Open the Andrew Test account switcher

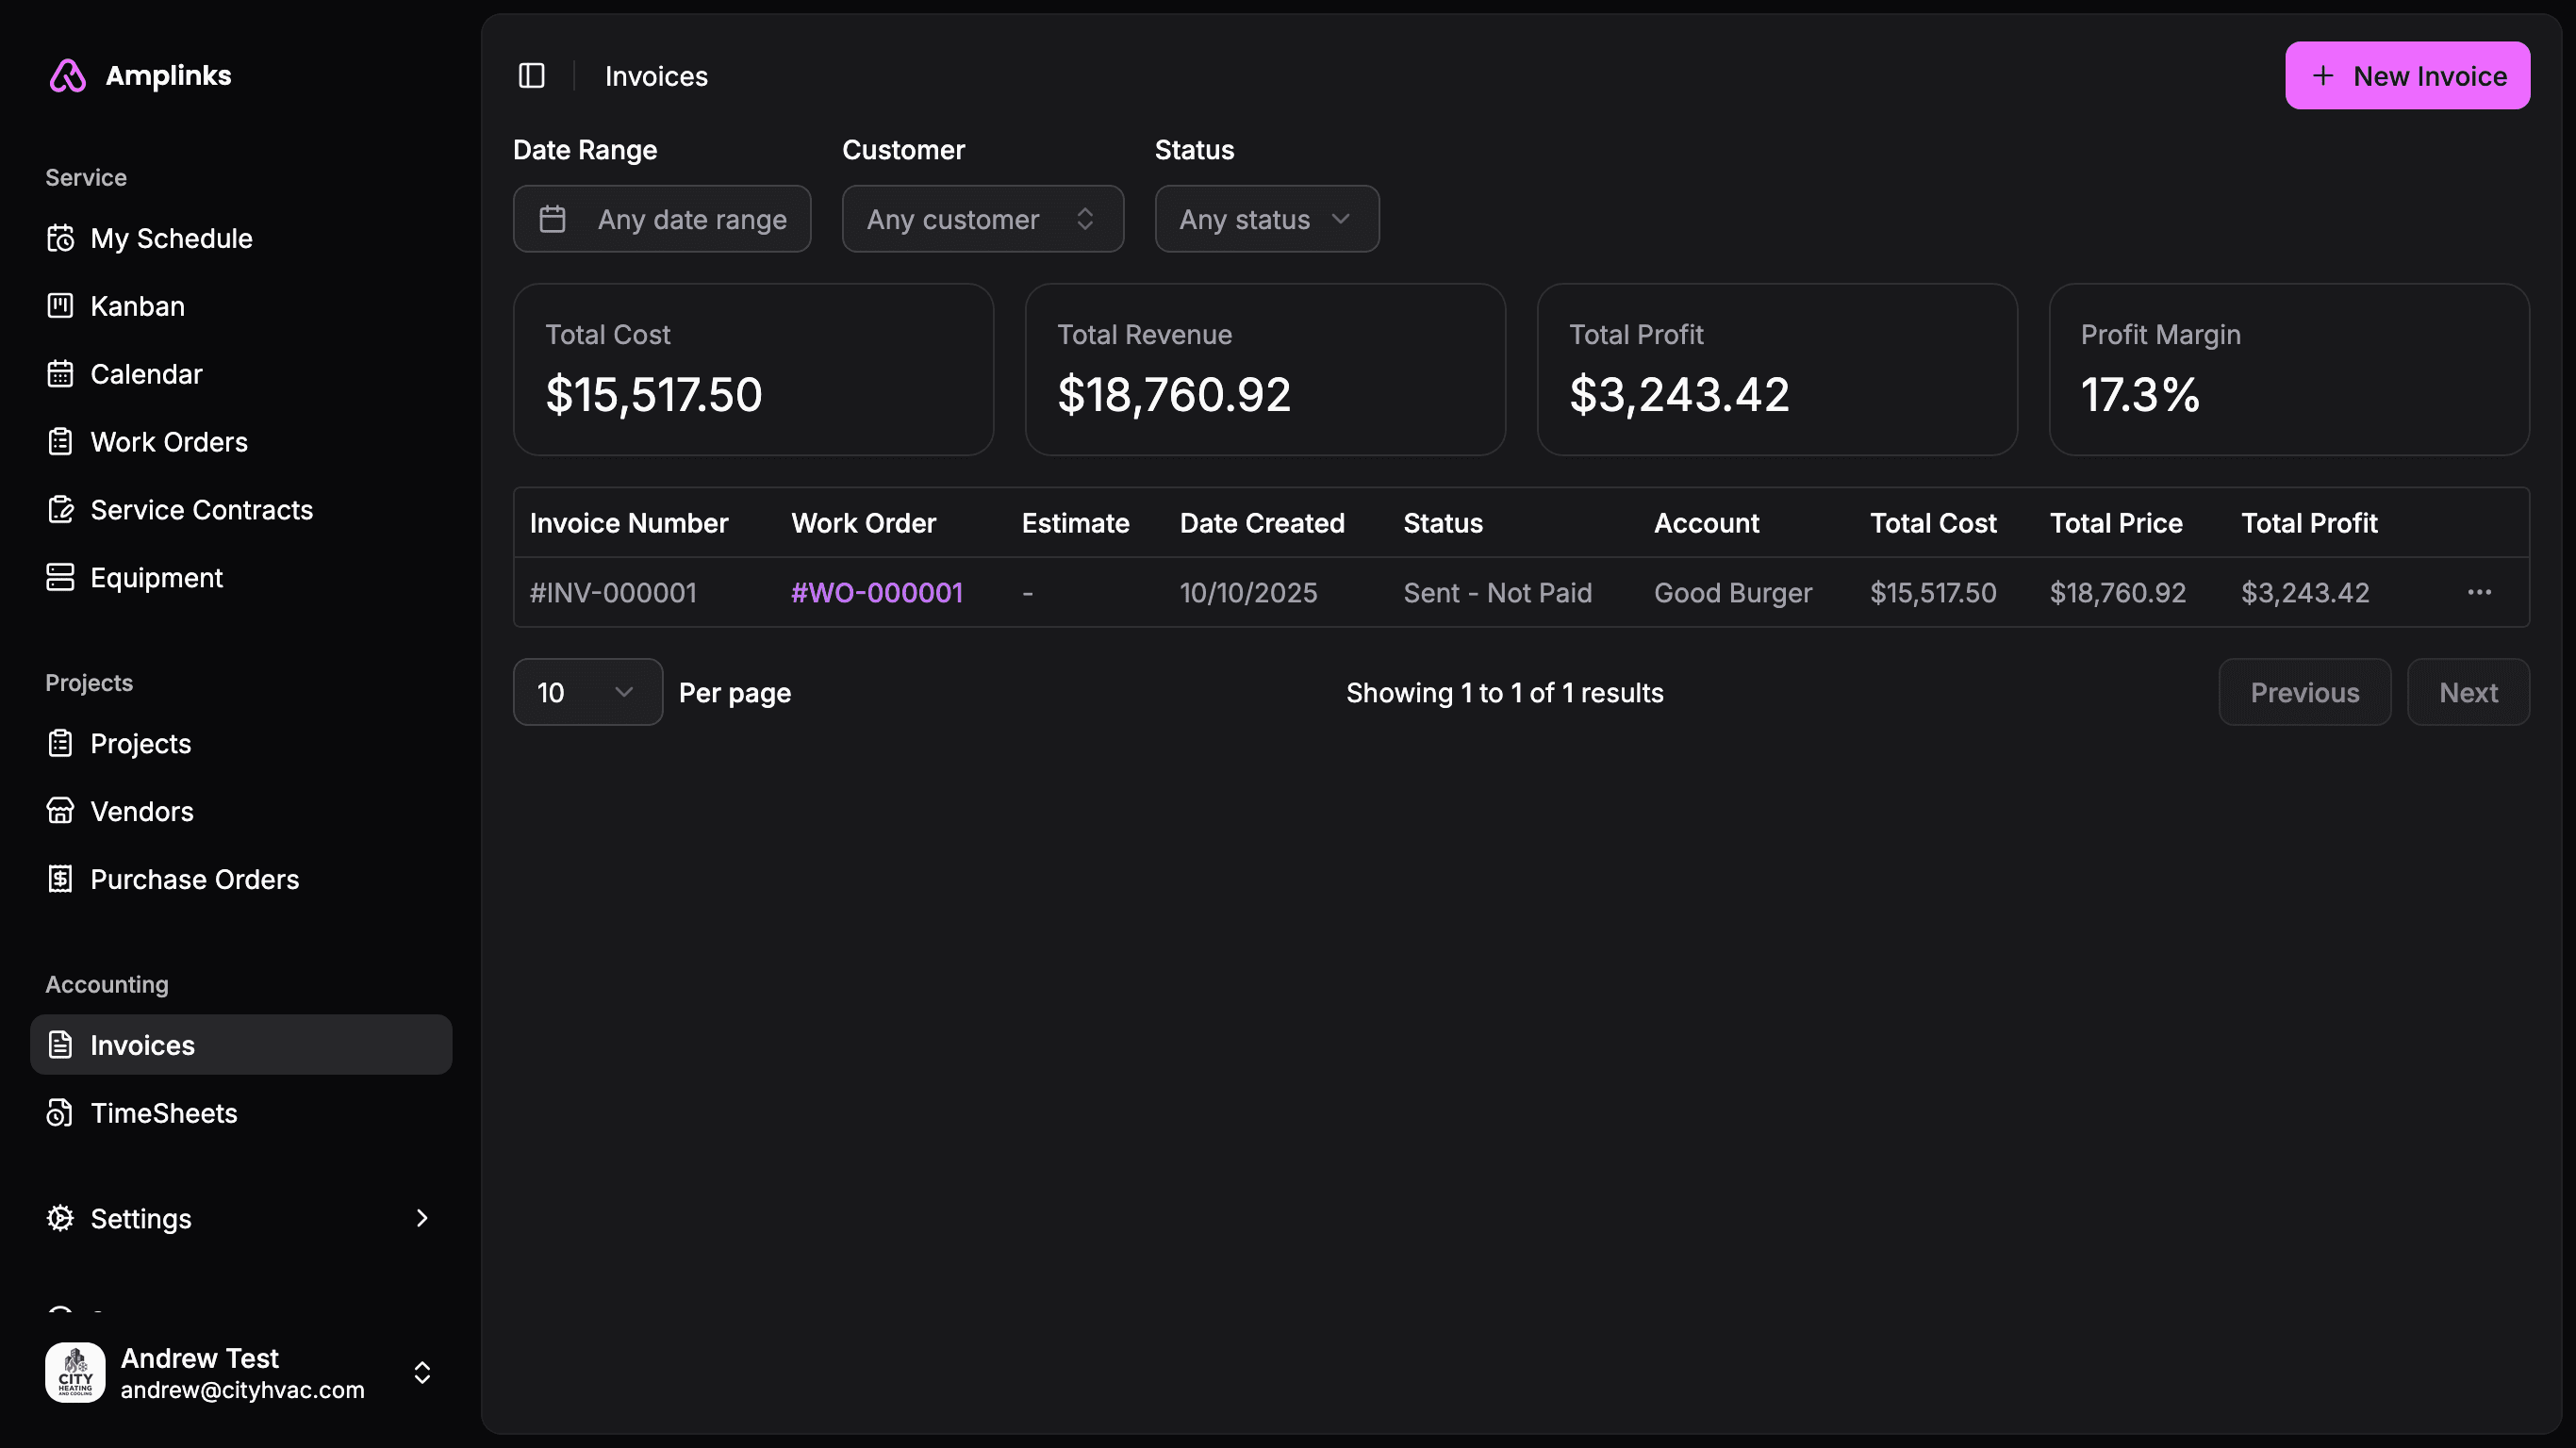tap(421, 1373)
